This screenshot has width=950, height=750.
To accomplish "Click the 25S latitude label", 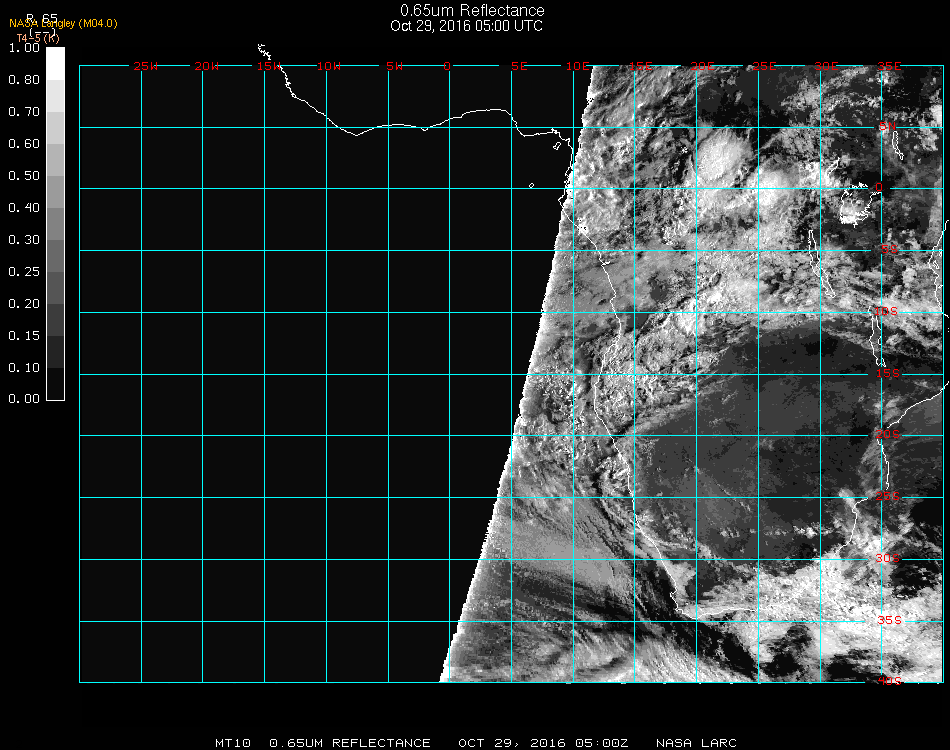I will point(888,496).
